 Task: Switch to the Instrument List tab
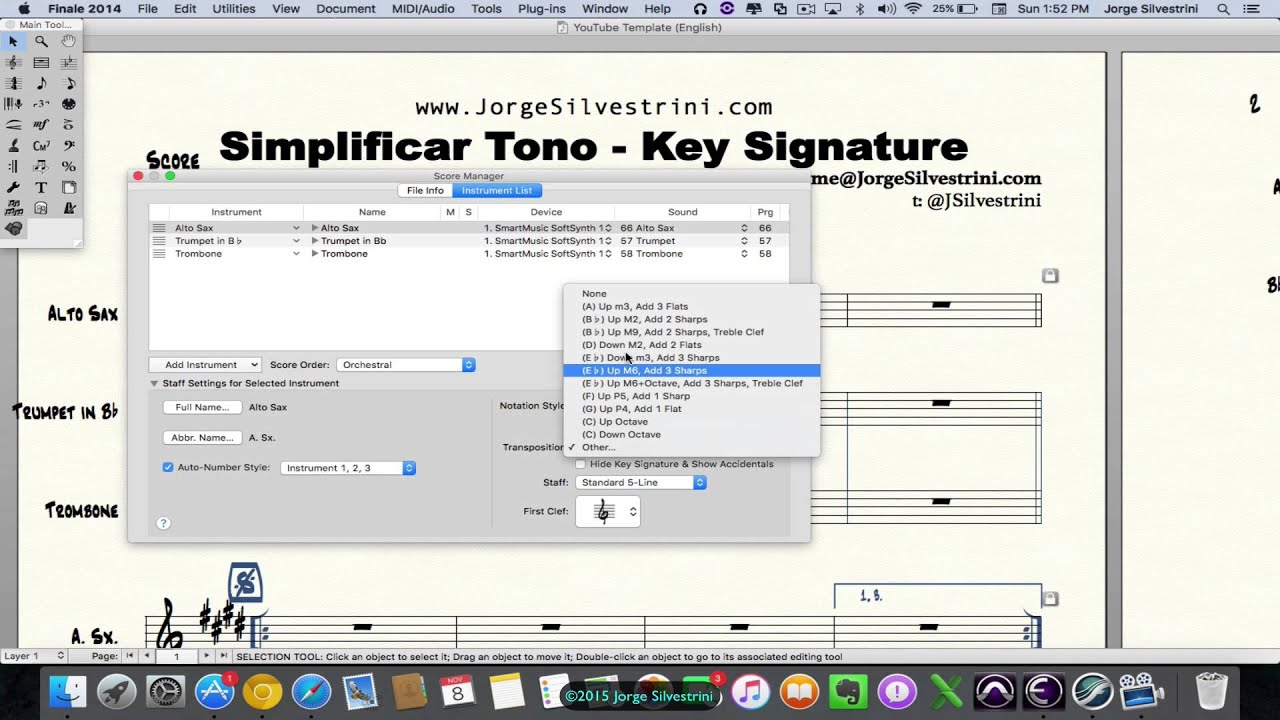tap(497, 190)
